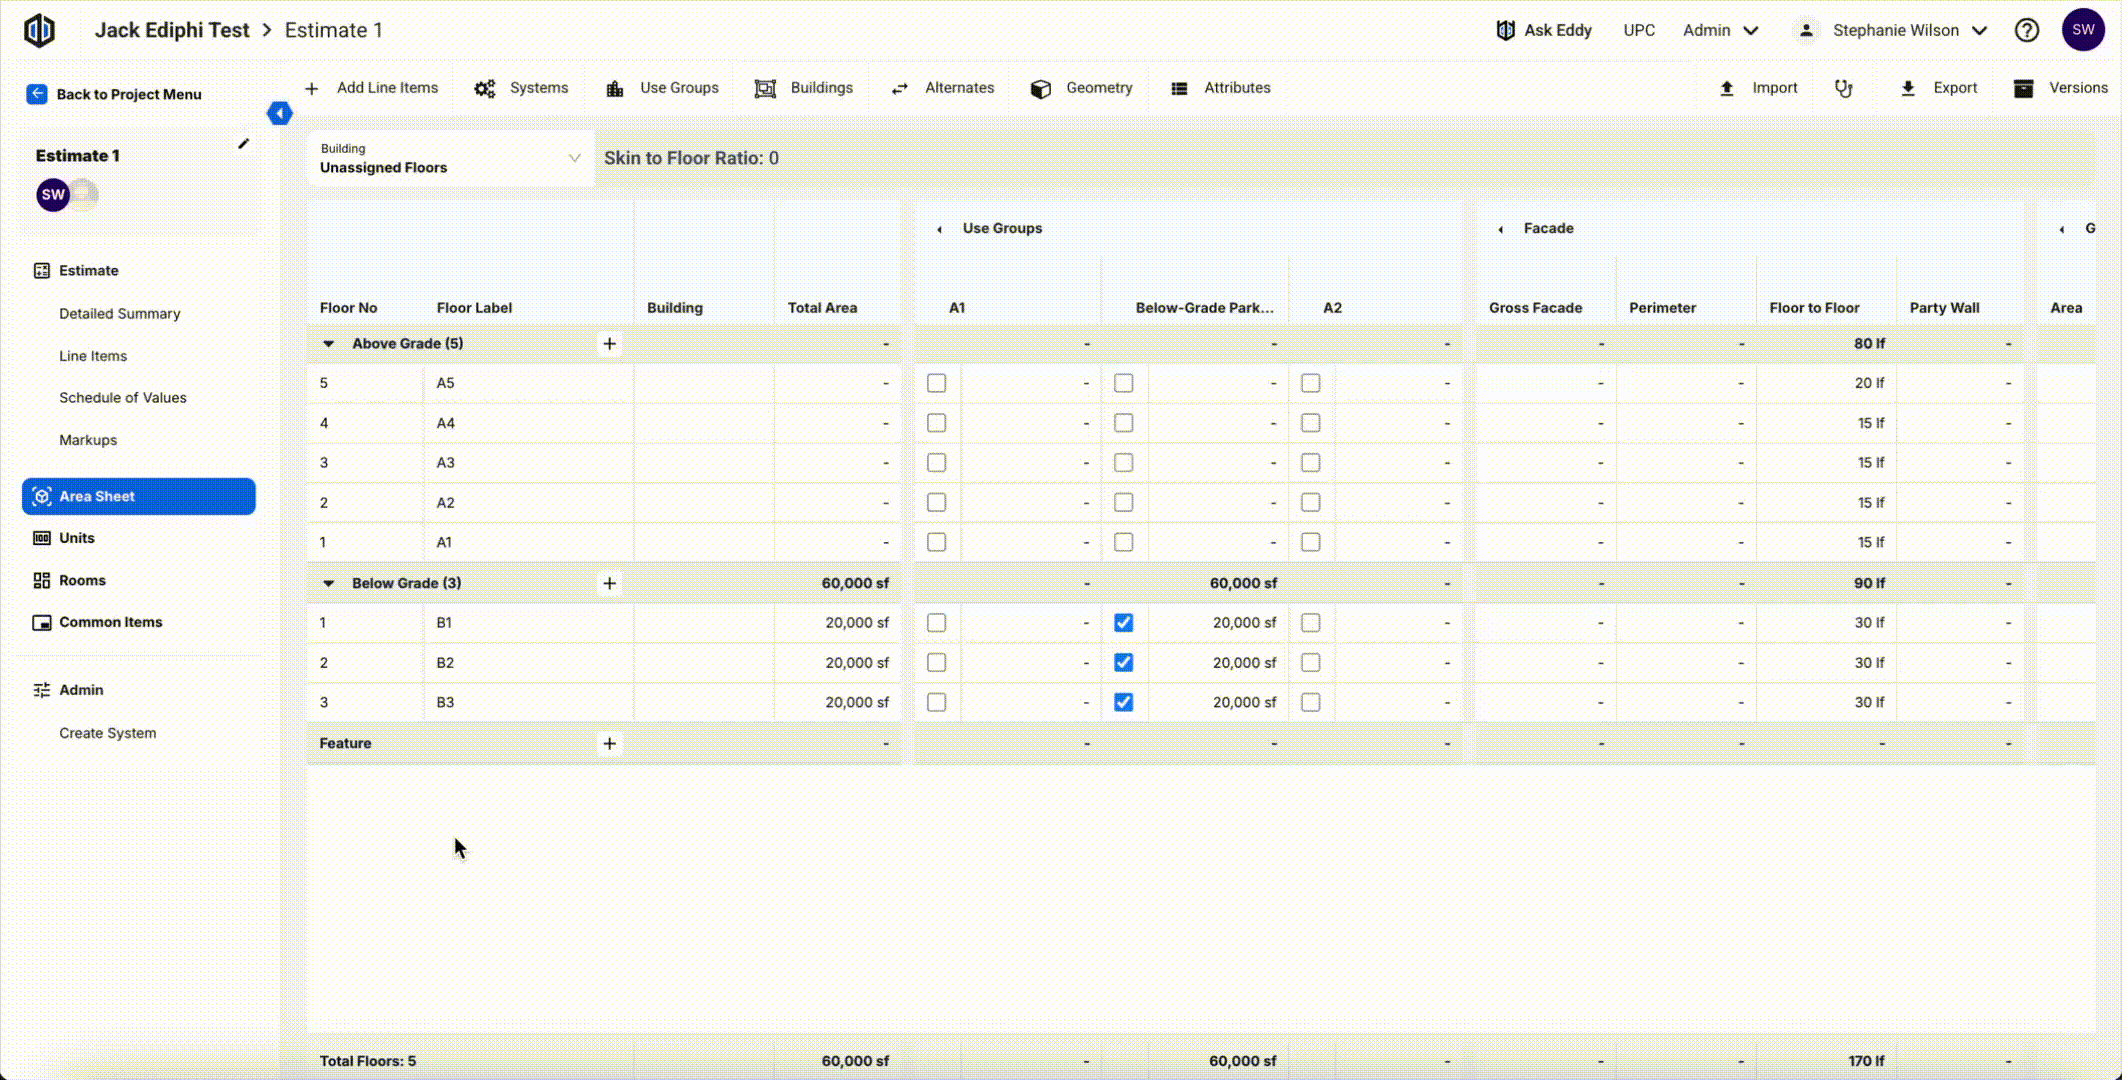Open the help question mark icon
Screen dimensions: 2122x1080
2026,30
